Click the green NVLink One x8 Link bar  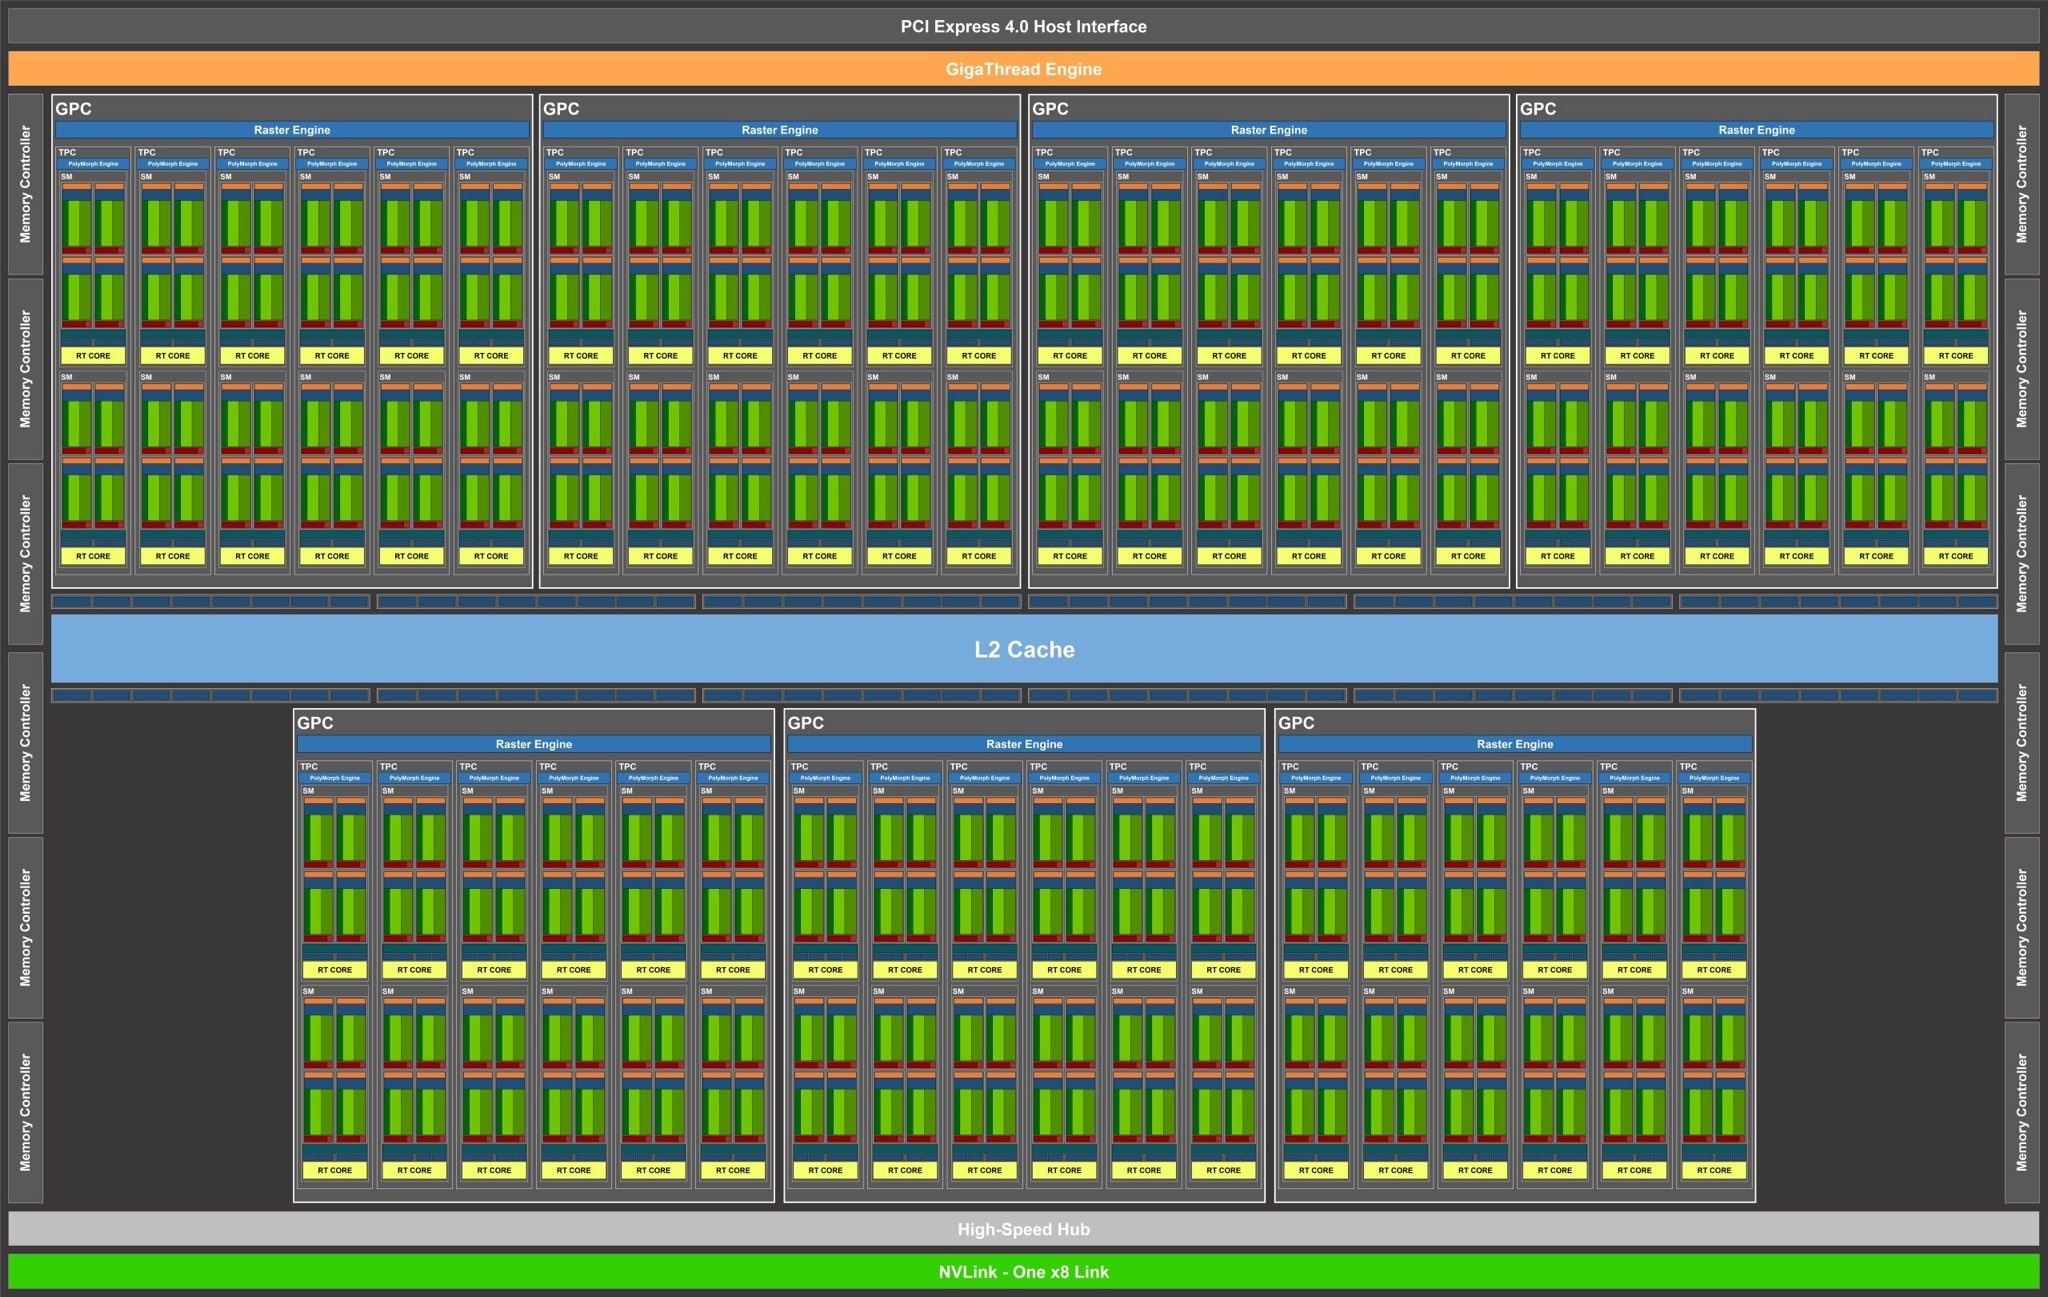click(1023, 1272)
